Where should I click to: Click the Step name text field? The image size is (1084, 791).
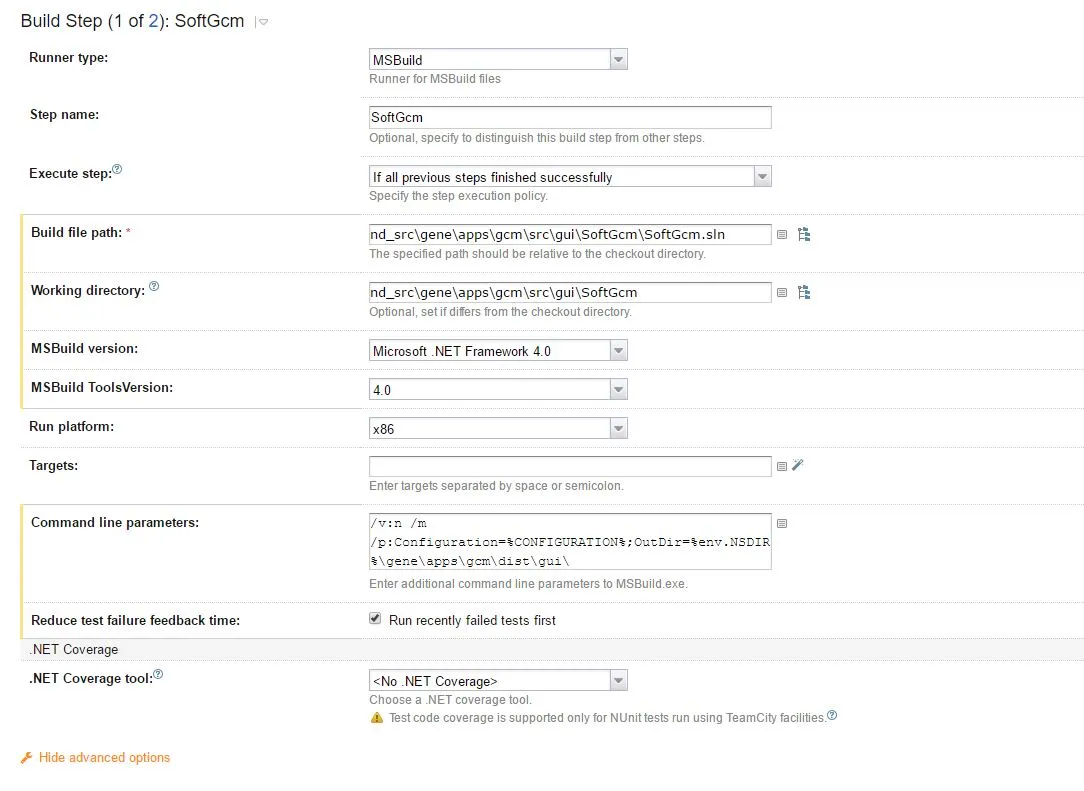click(x=570, y=118)
